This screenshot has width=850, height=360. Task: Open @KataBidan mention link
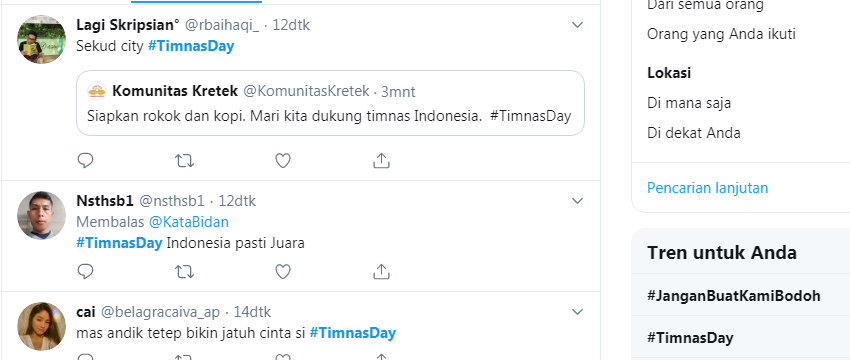[189, 222]
